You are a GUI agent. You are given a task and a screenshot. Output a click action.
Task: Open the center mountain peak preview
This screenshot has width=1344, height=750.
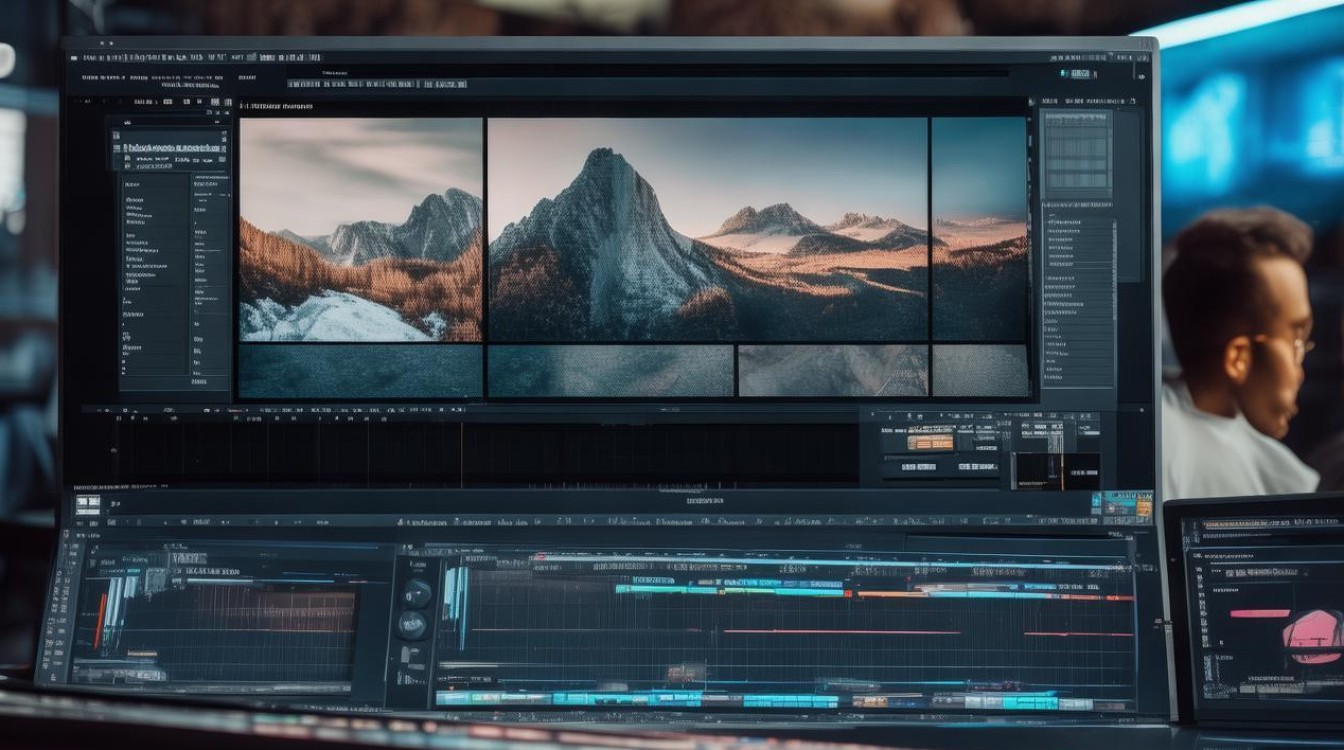[707, 230]
